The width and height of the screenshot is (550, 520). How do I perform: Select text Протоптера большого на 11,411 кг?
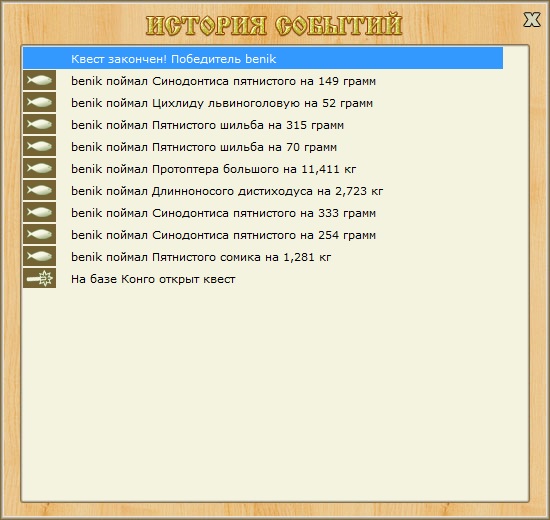coord(254,169)
